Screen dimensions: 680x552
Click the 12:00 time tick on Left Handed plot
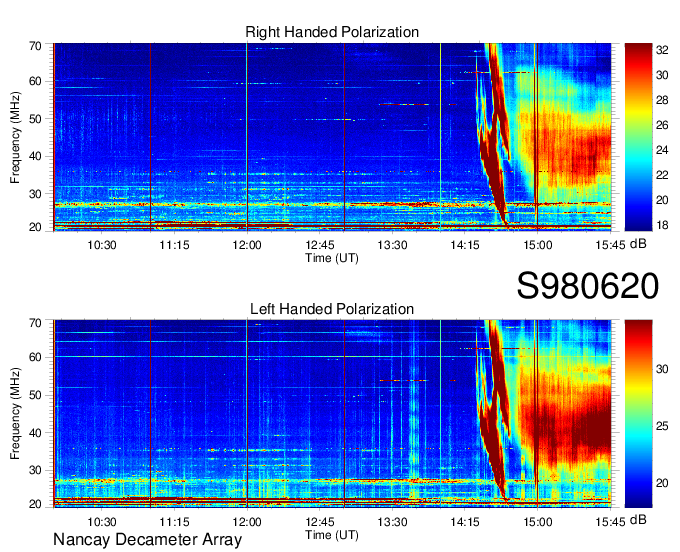pos(247,522)
